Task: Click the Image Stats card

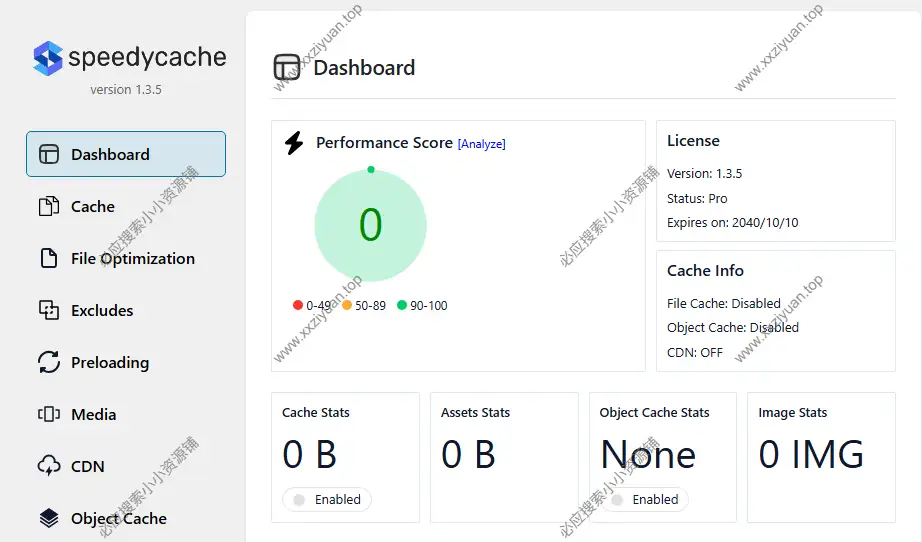Action: tap(820, 456)
